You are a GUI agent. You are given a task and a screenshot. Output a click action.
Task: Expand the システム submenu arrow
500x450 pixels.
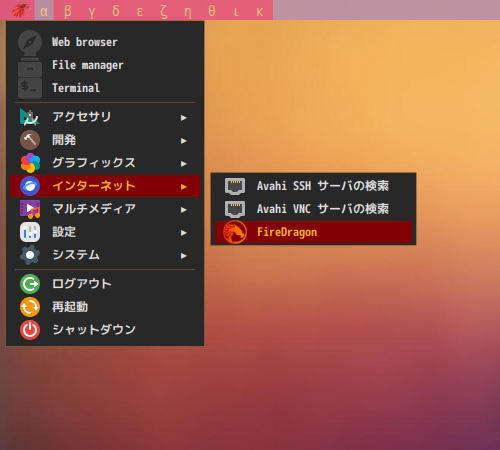coord(183,256)
